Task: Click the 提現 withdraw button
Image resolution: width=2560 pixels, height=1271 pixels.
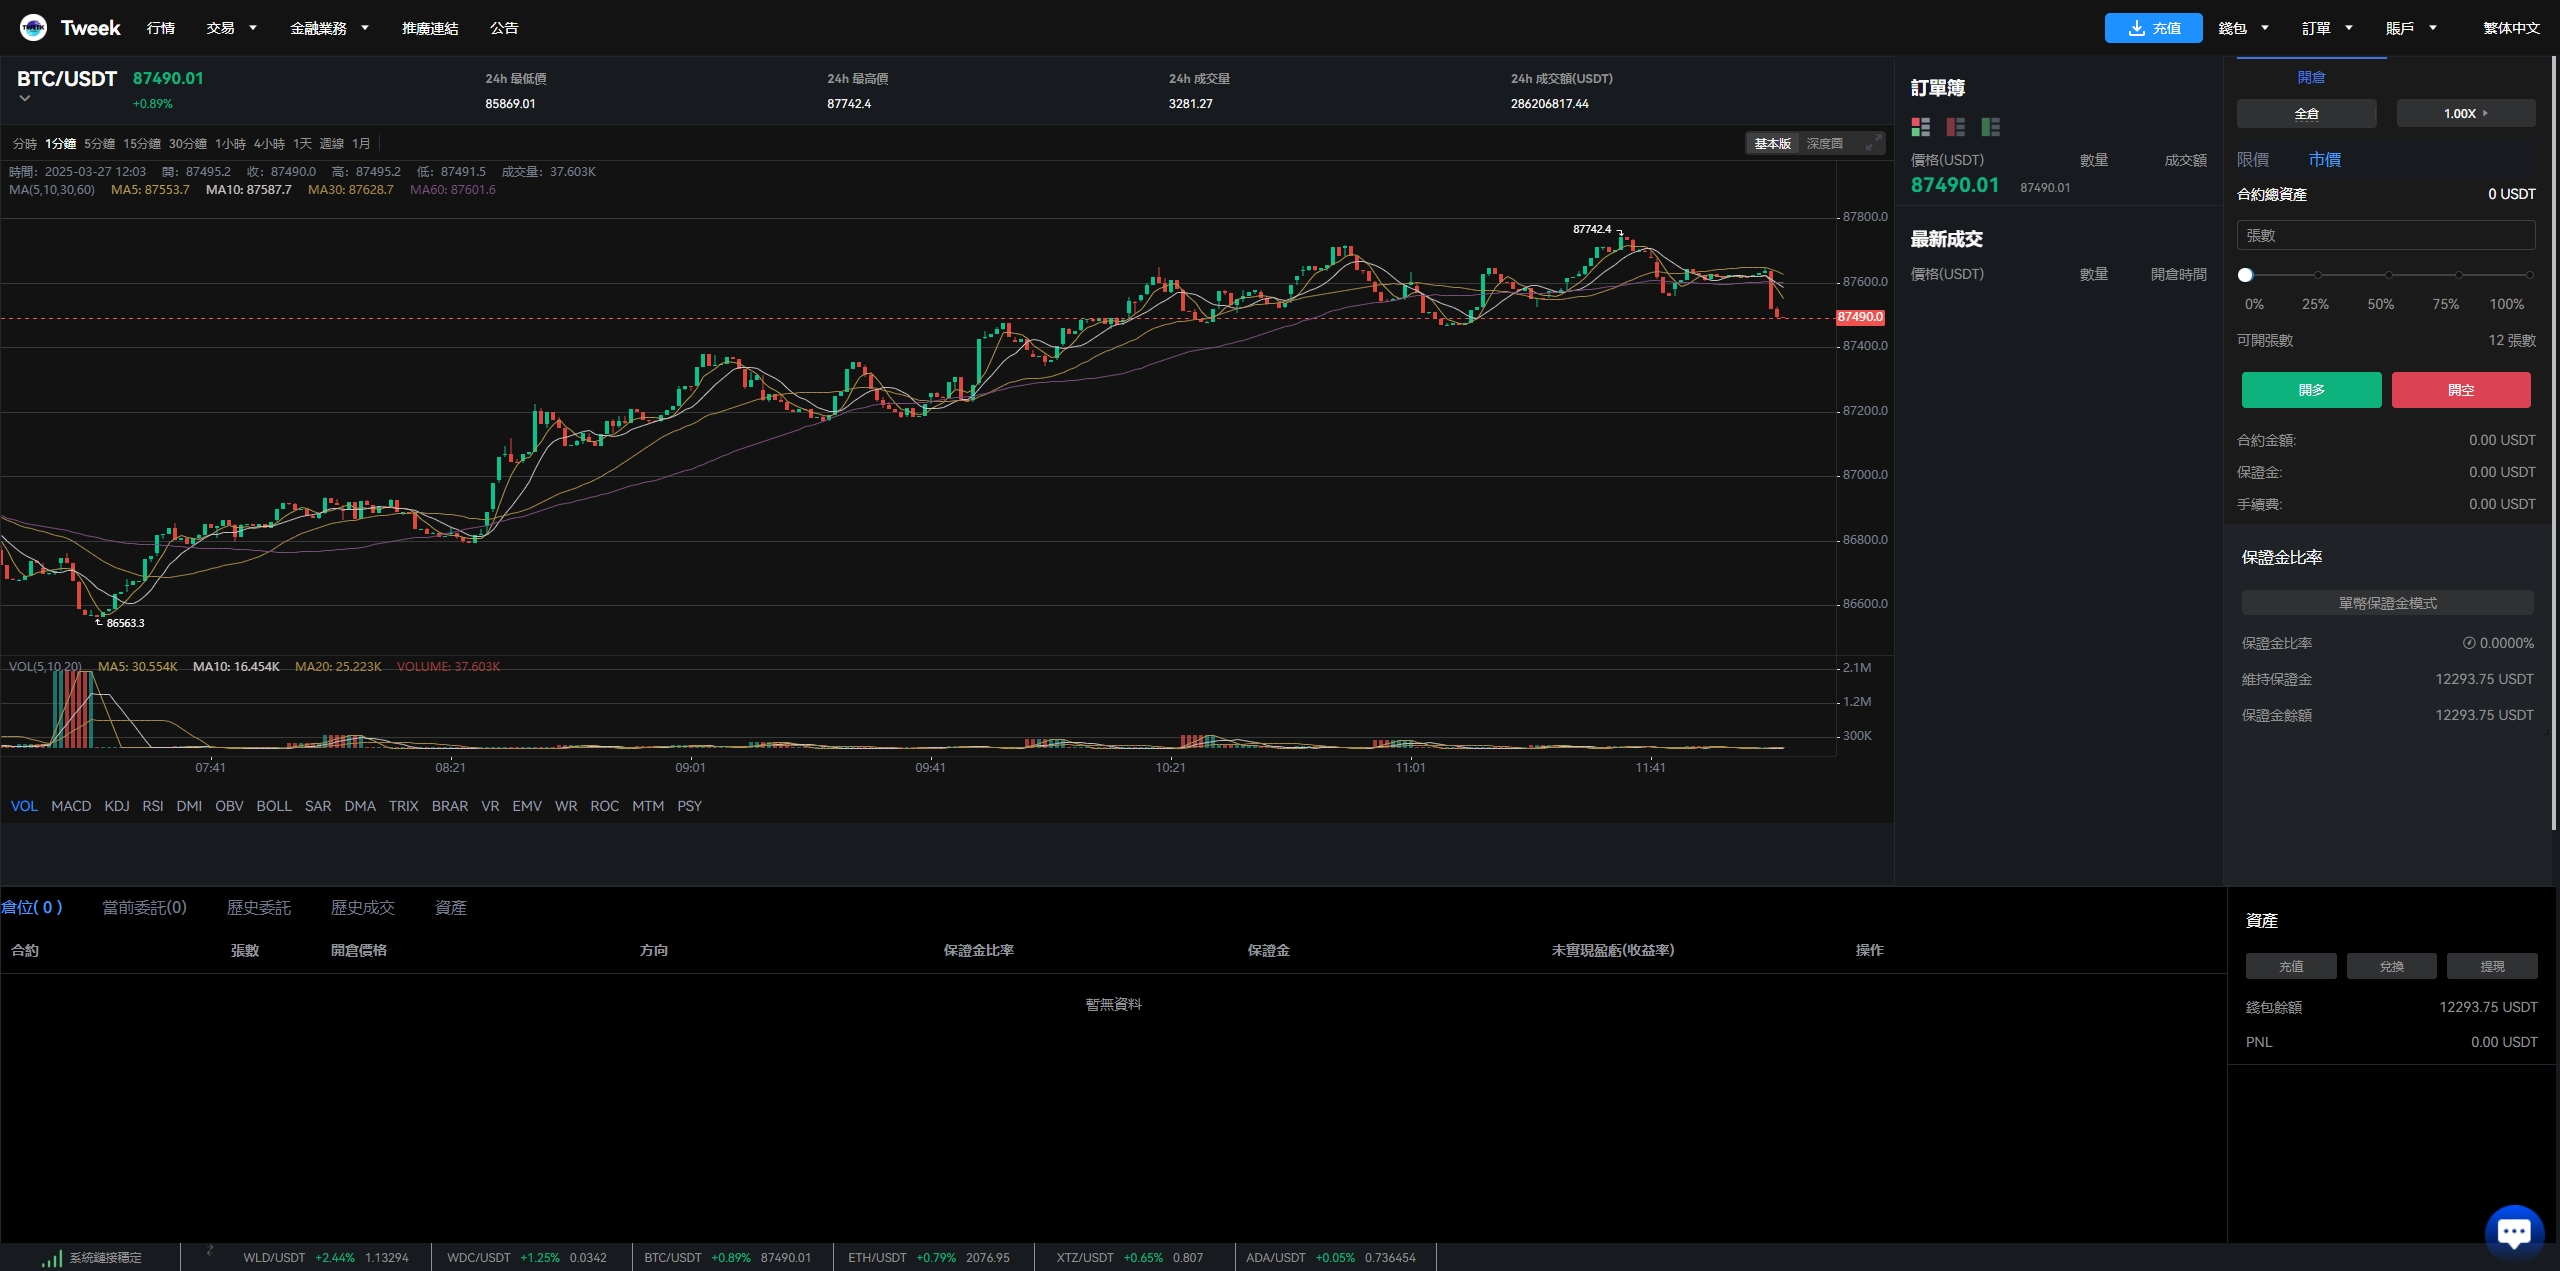Action: [2491, 966]
